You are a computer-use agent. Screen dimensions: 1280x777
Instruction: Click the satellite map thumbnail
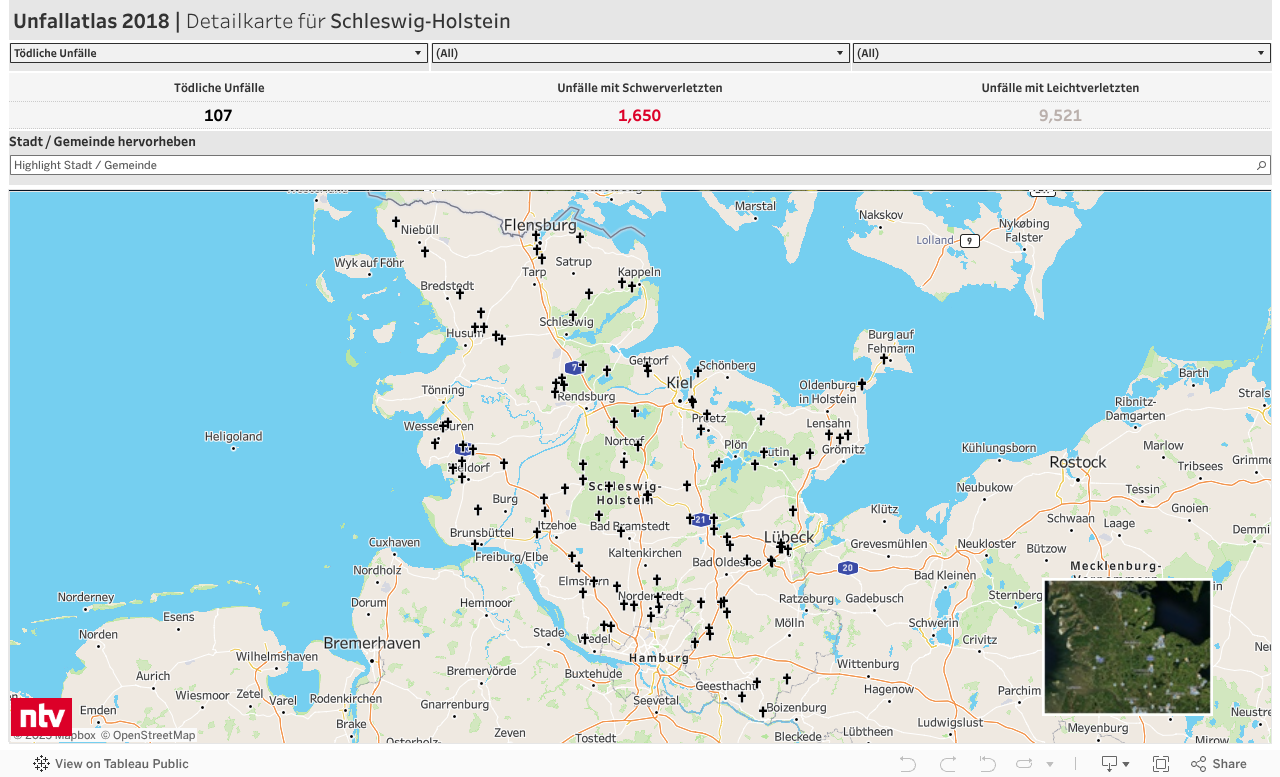pos(1127,647)
